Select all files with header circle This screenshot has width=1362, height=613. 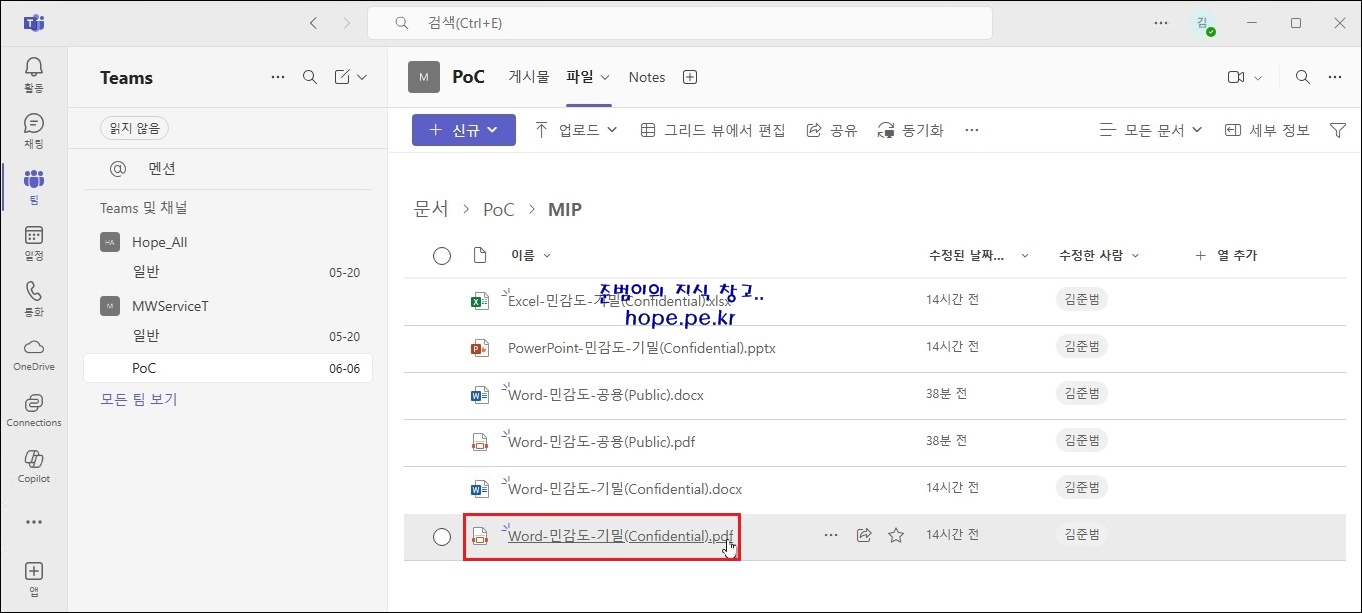pos(442,256)
